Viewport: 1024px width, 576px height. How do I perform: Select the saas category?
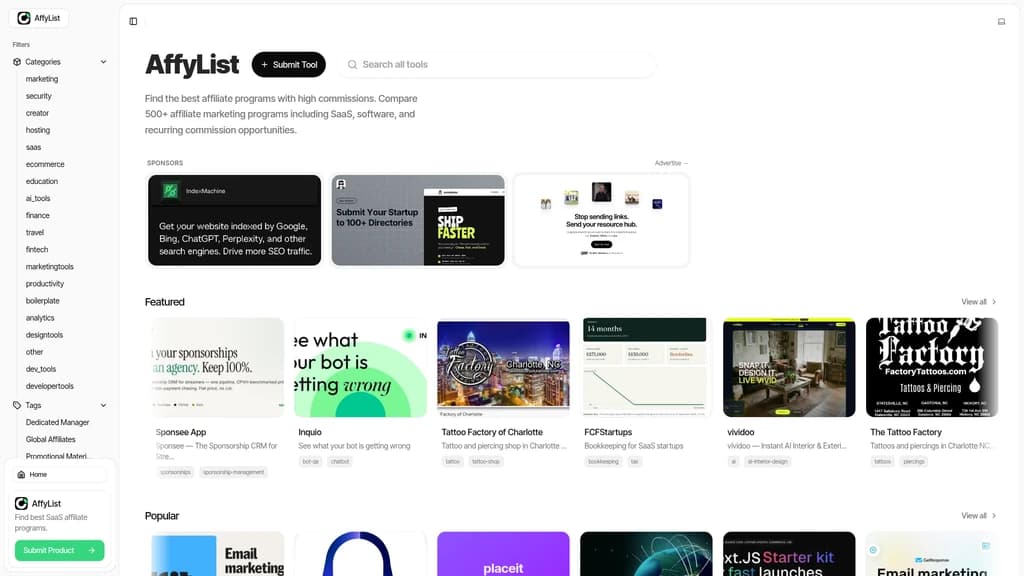pyautogui.click(x=33, y=148)
